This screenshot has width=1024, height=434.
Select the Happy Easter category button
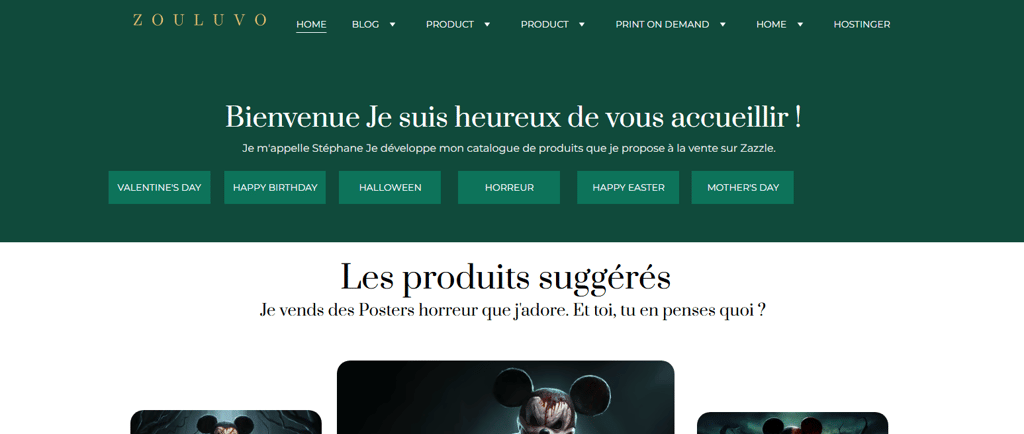628,187
